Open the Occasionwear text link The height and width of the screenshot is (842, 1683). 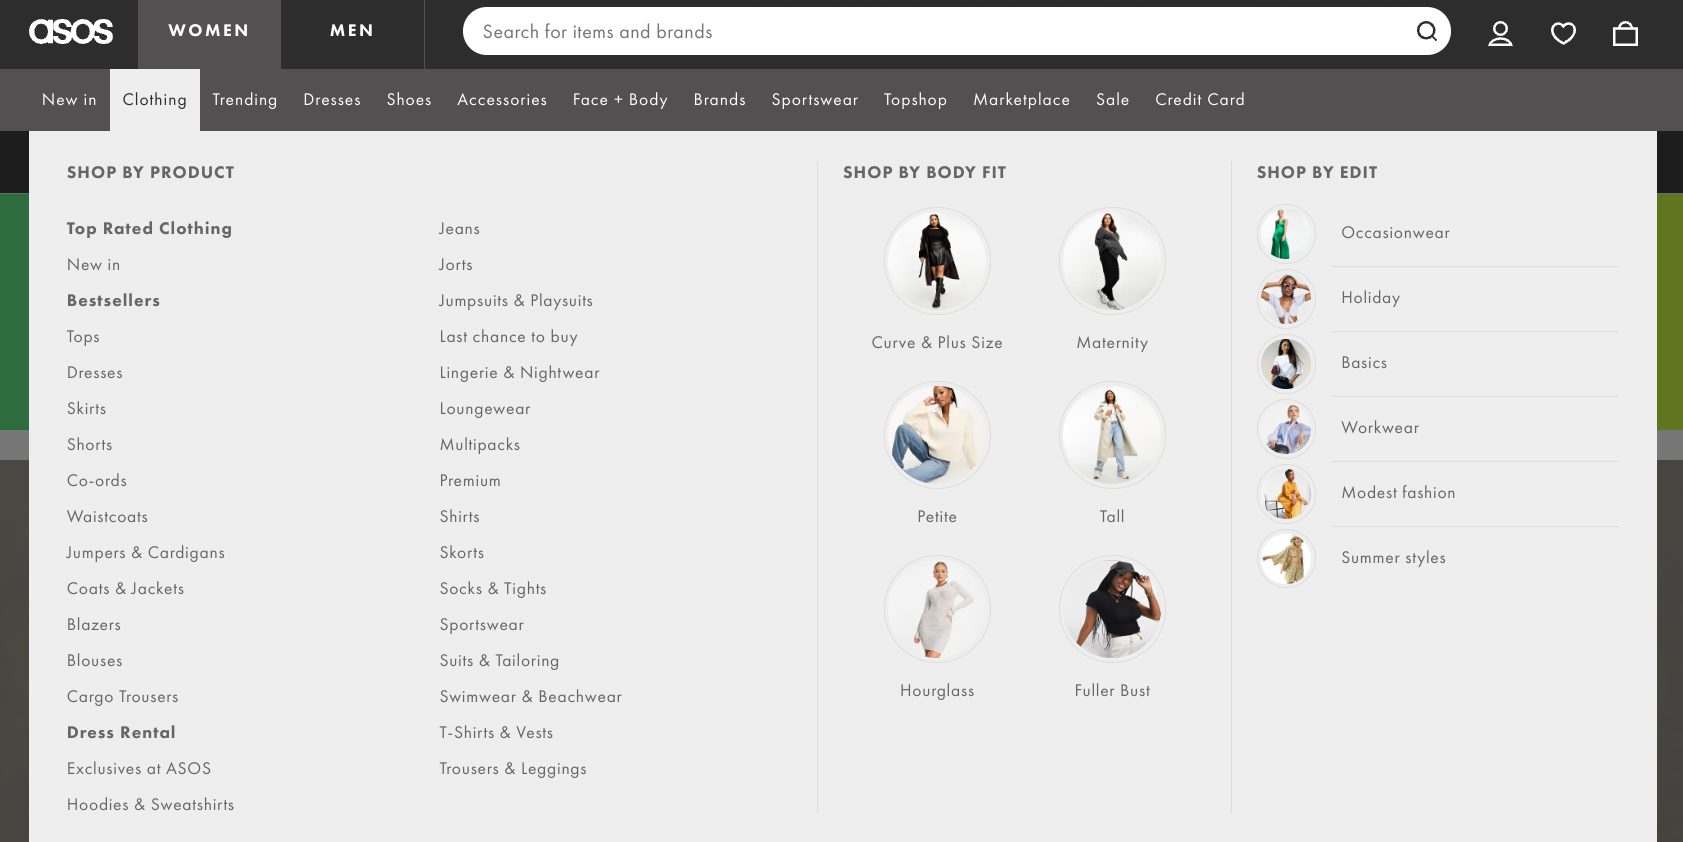tap(1396, 233)
